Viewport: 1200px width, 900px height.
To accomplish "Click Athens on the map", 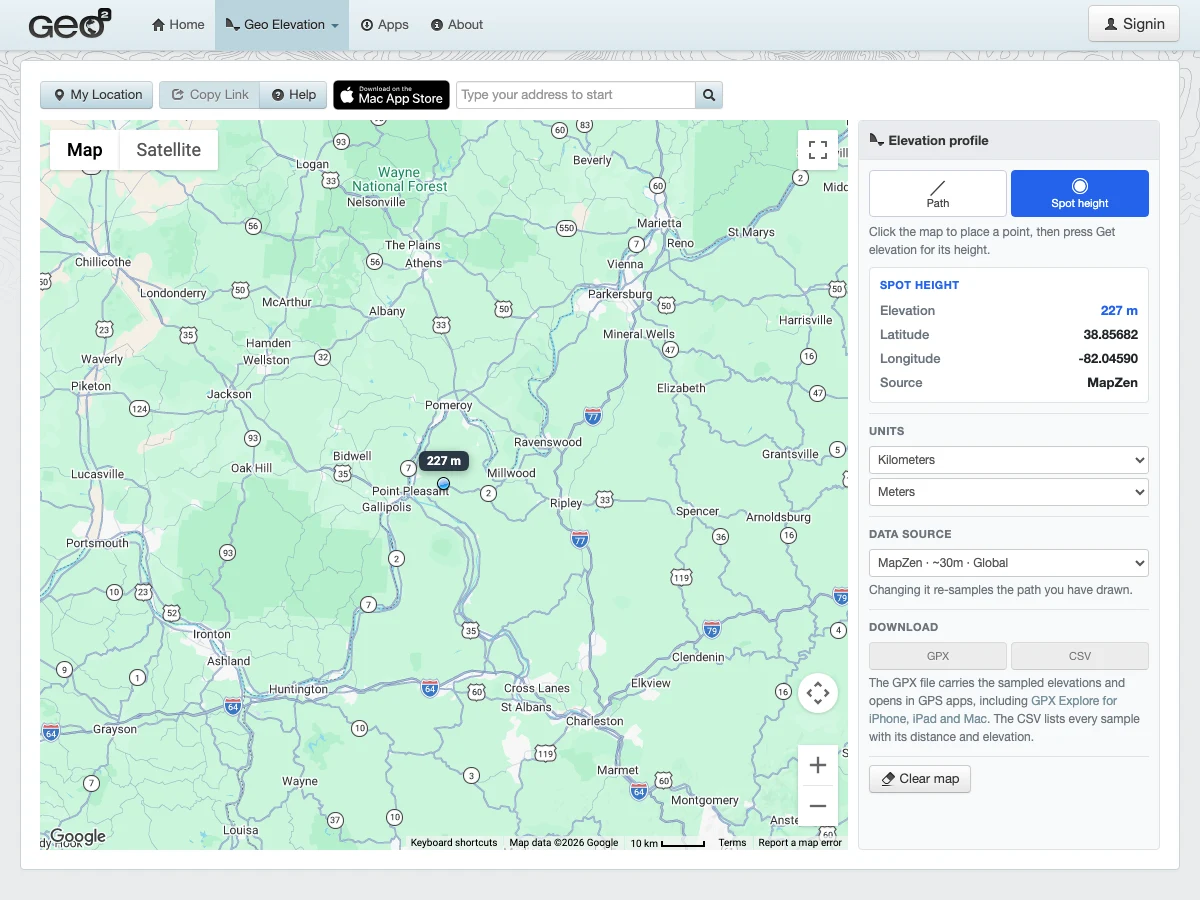I will pyautogui.click(x=423, y=263).
